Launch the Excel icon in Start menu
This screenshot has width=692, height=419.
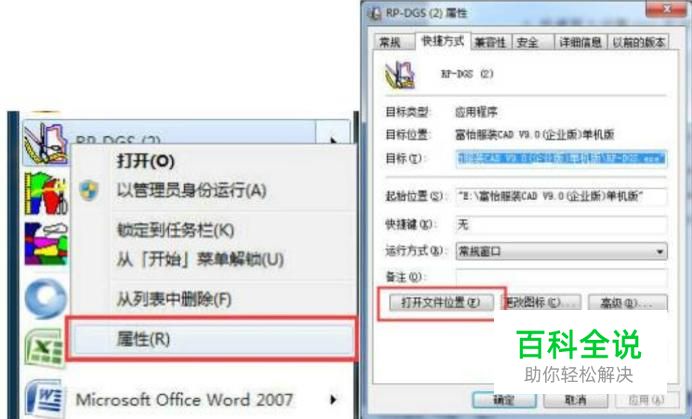tap(45, 348)
